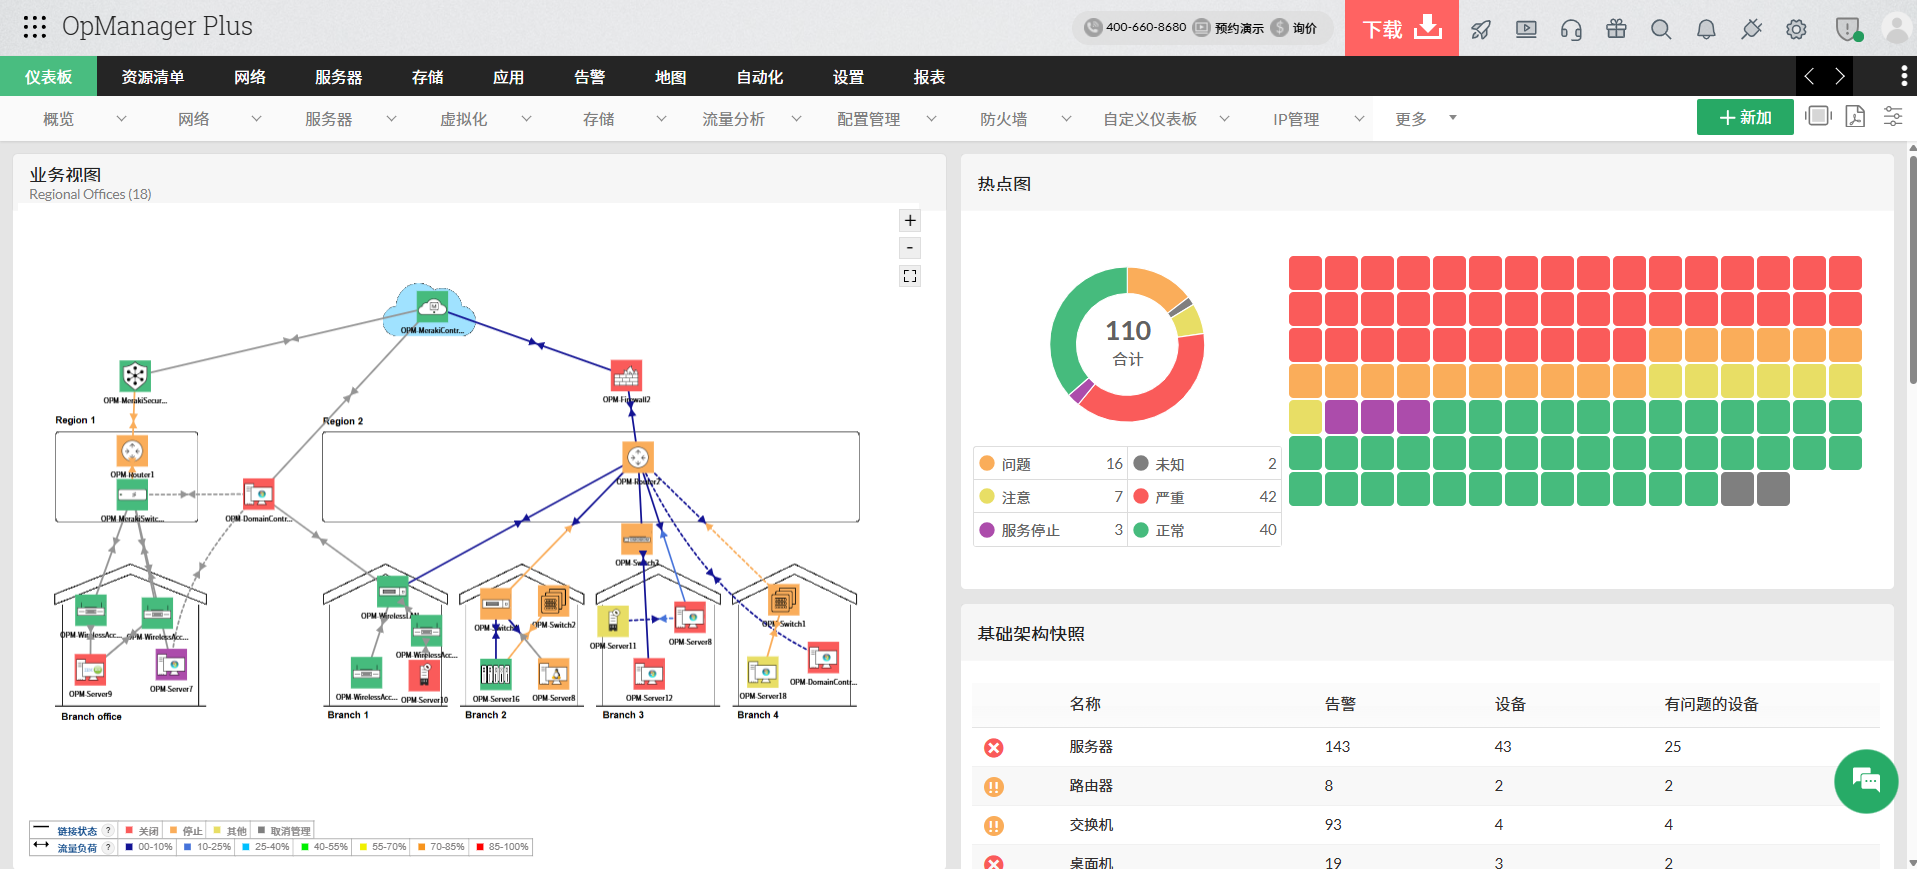Expand business view to fullscreen
1917x869 pixels.
(910, 276)
